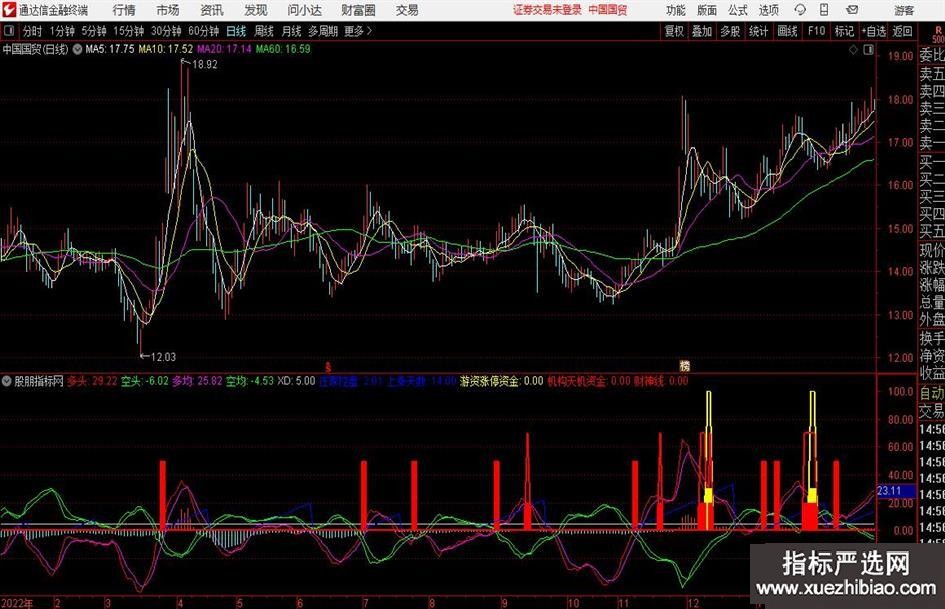Click the MA5: 17.75 label
This screenshot has height=609, width=945.
coord(110,49)
